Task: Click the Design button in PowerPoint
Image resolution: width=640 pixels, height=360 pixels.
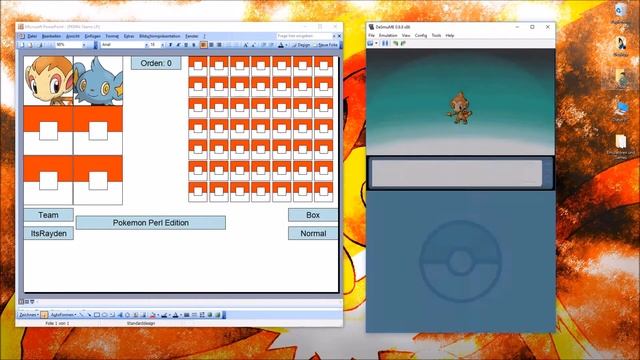Action: click(301, 45)
